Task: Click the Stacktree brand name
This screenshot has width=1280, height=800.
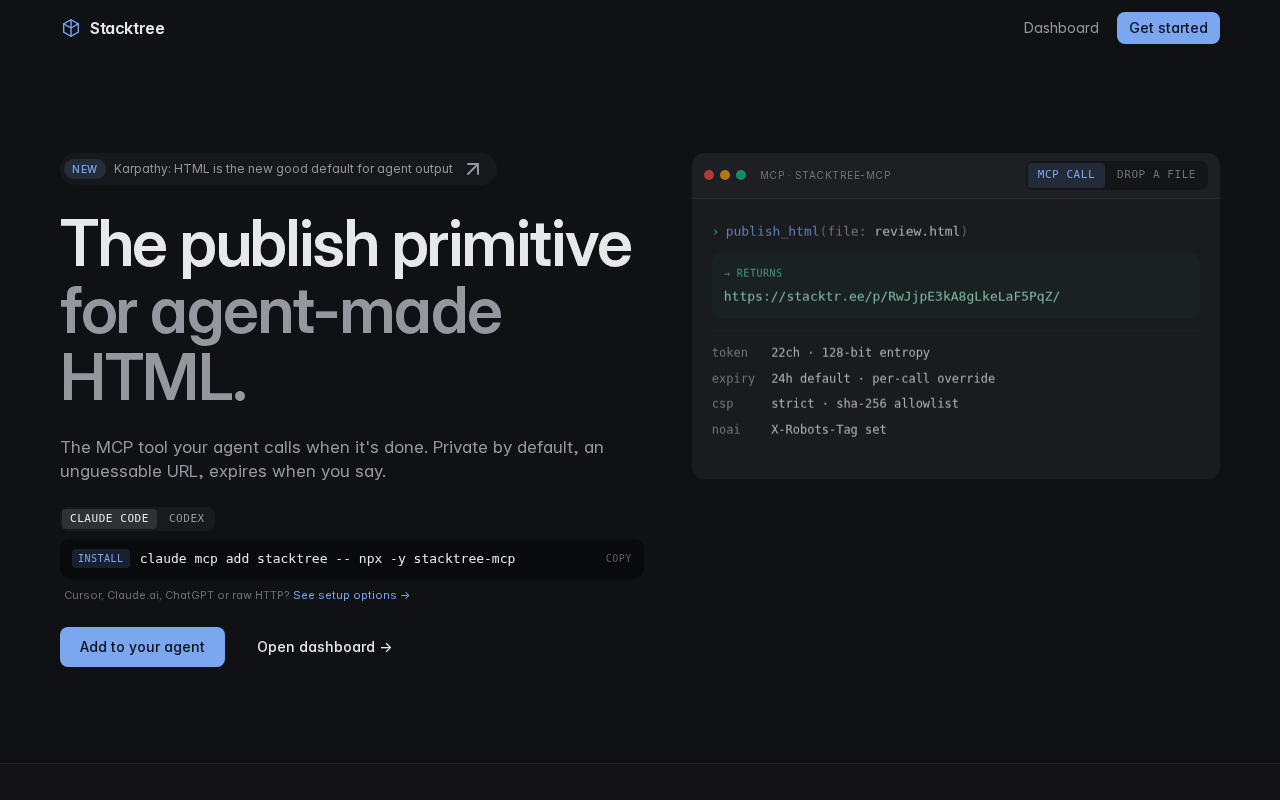Action: pos(127,28)
